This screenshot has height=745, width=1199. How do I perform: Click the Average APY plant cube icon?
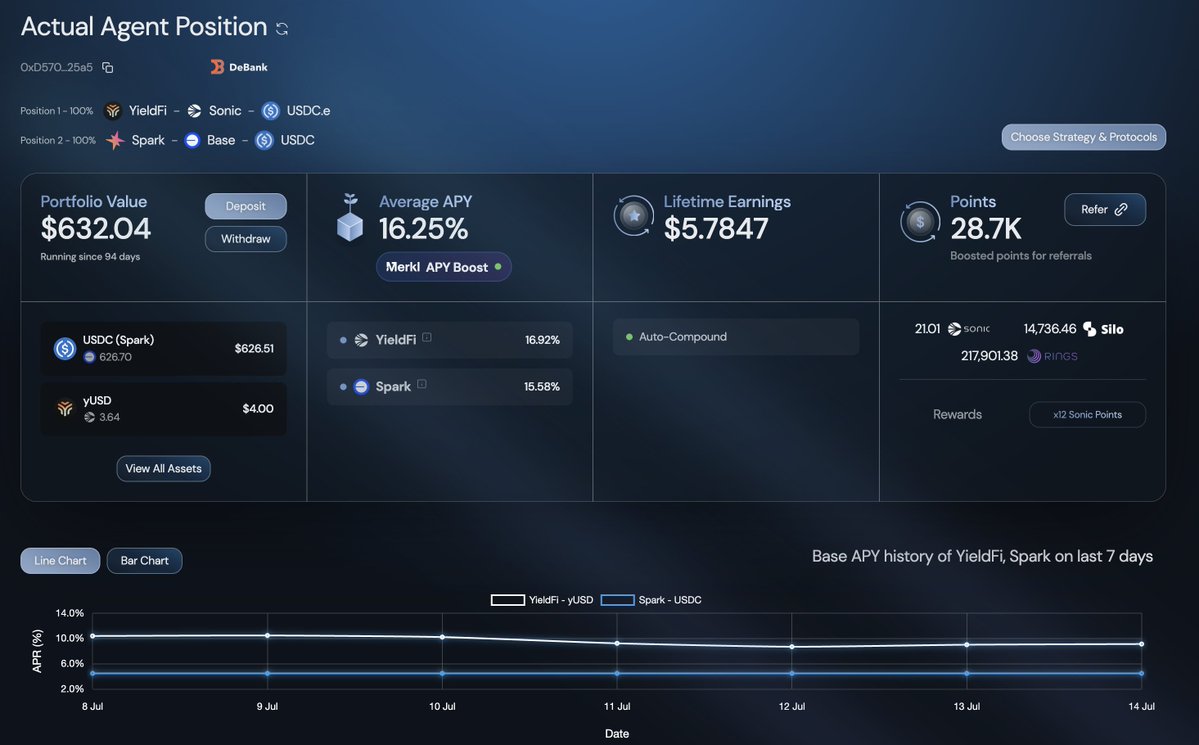coord(350,218)
